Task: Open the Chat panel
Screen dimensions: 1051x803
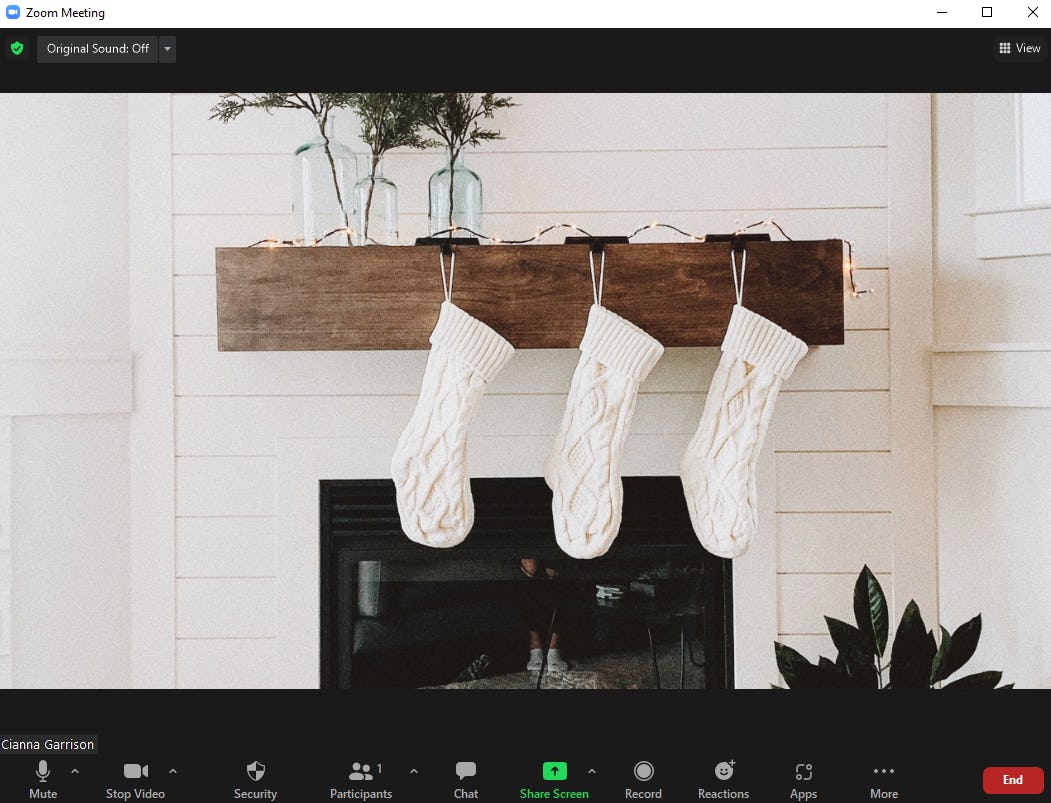Action: point(465,778)
